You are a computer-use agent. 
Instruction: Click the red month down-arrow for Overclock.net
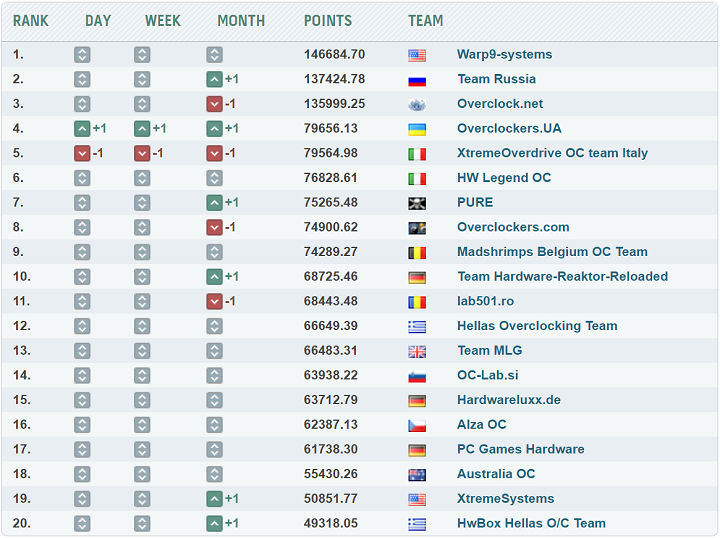click(214, 104)
